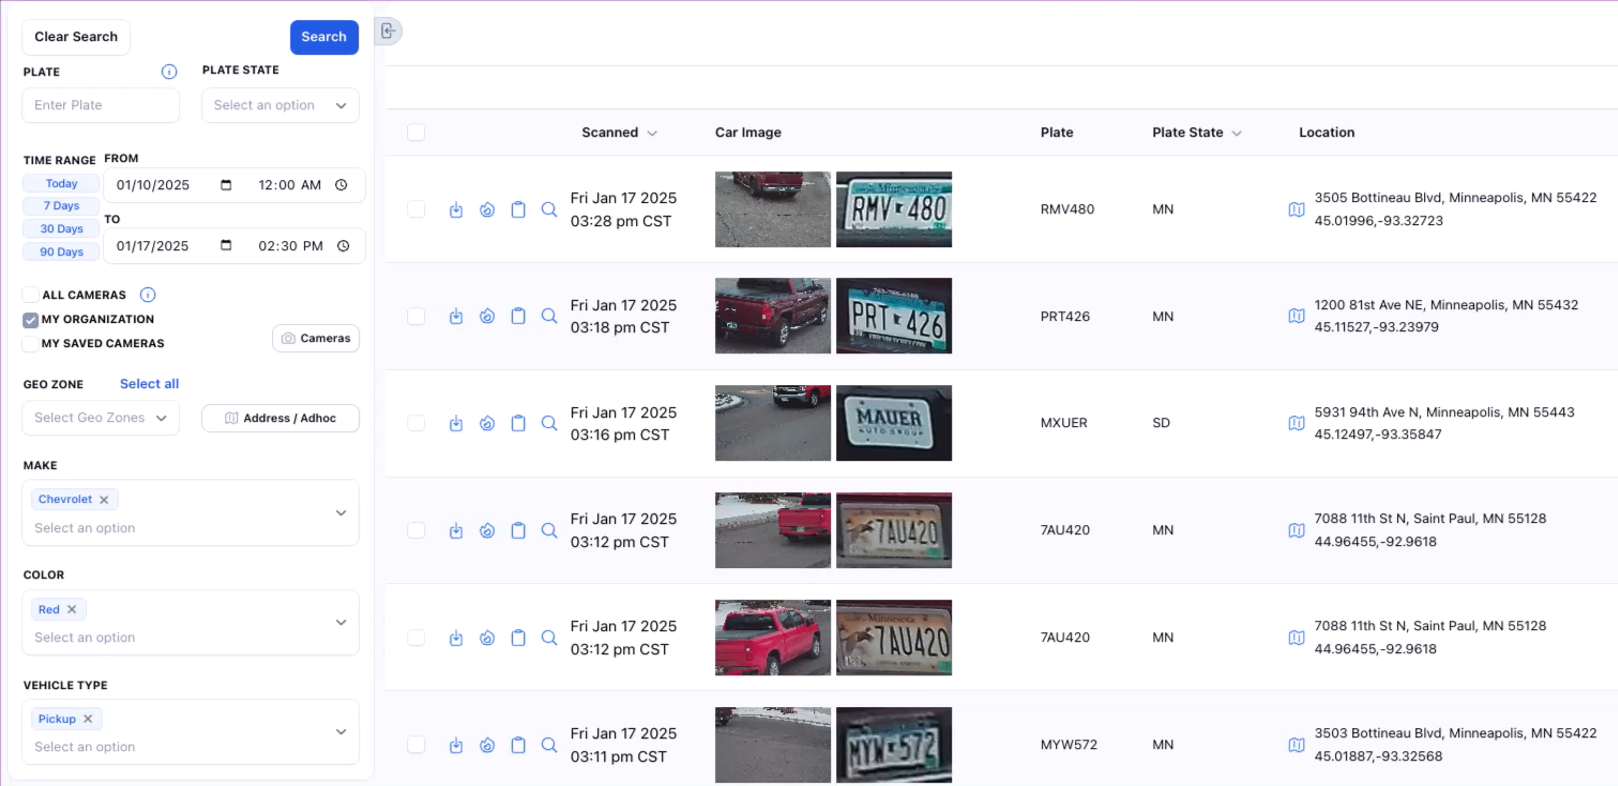Click the clipboard icon in the MXUER row

pos(518,423)
